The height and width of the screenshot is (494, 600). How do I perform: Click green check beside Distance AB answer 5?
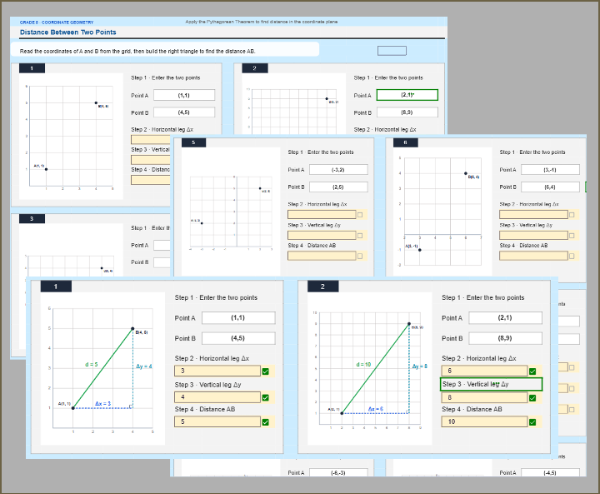pyautogui.click(x=266, y=422)
